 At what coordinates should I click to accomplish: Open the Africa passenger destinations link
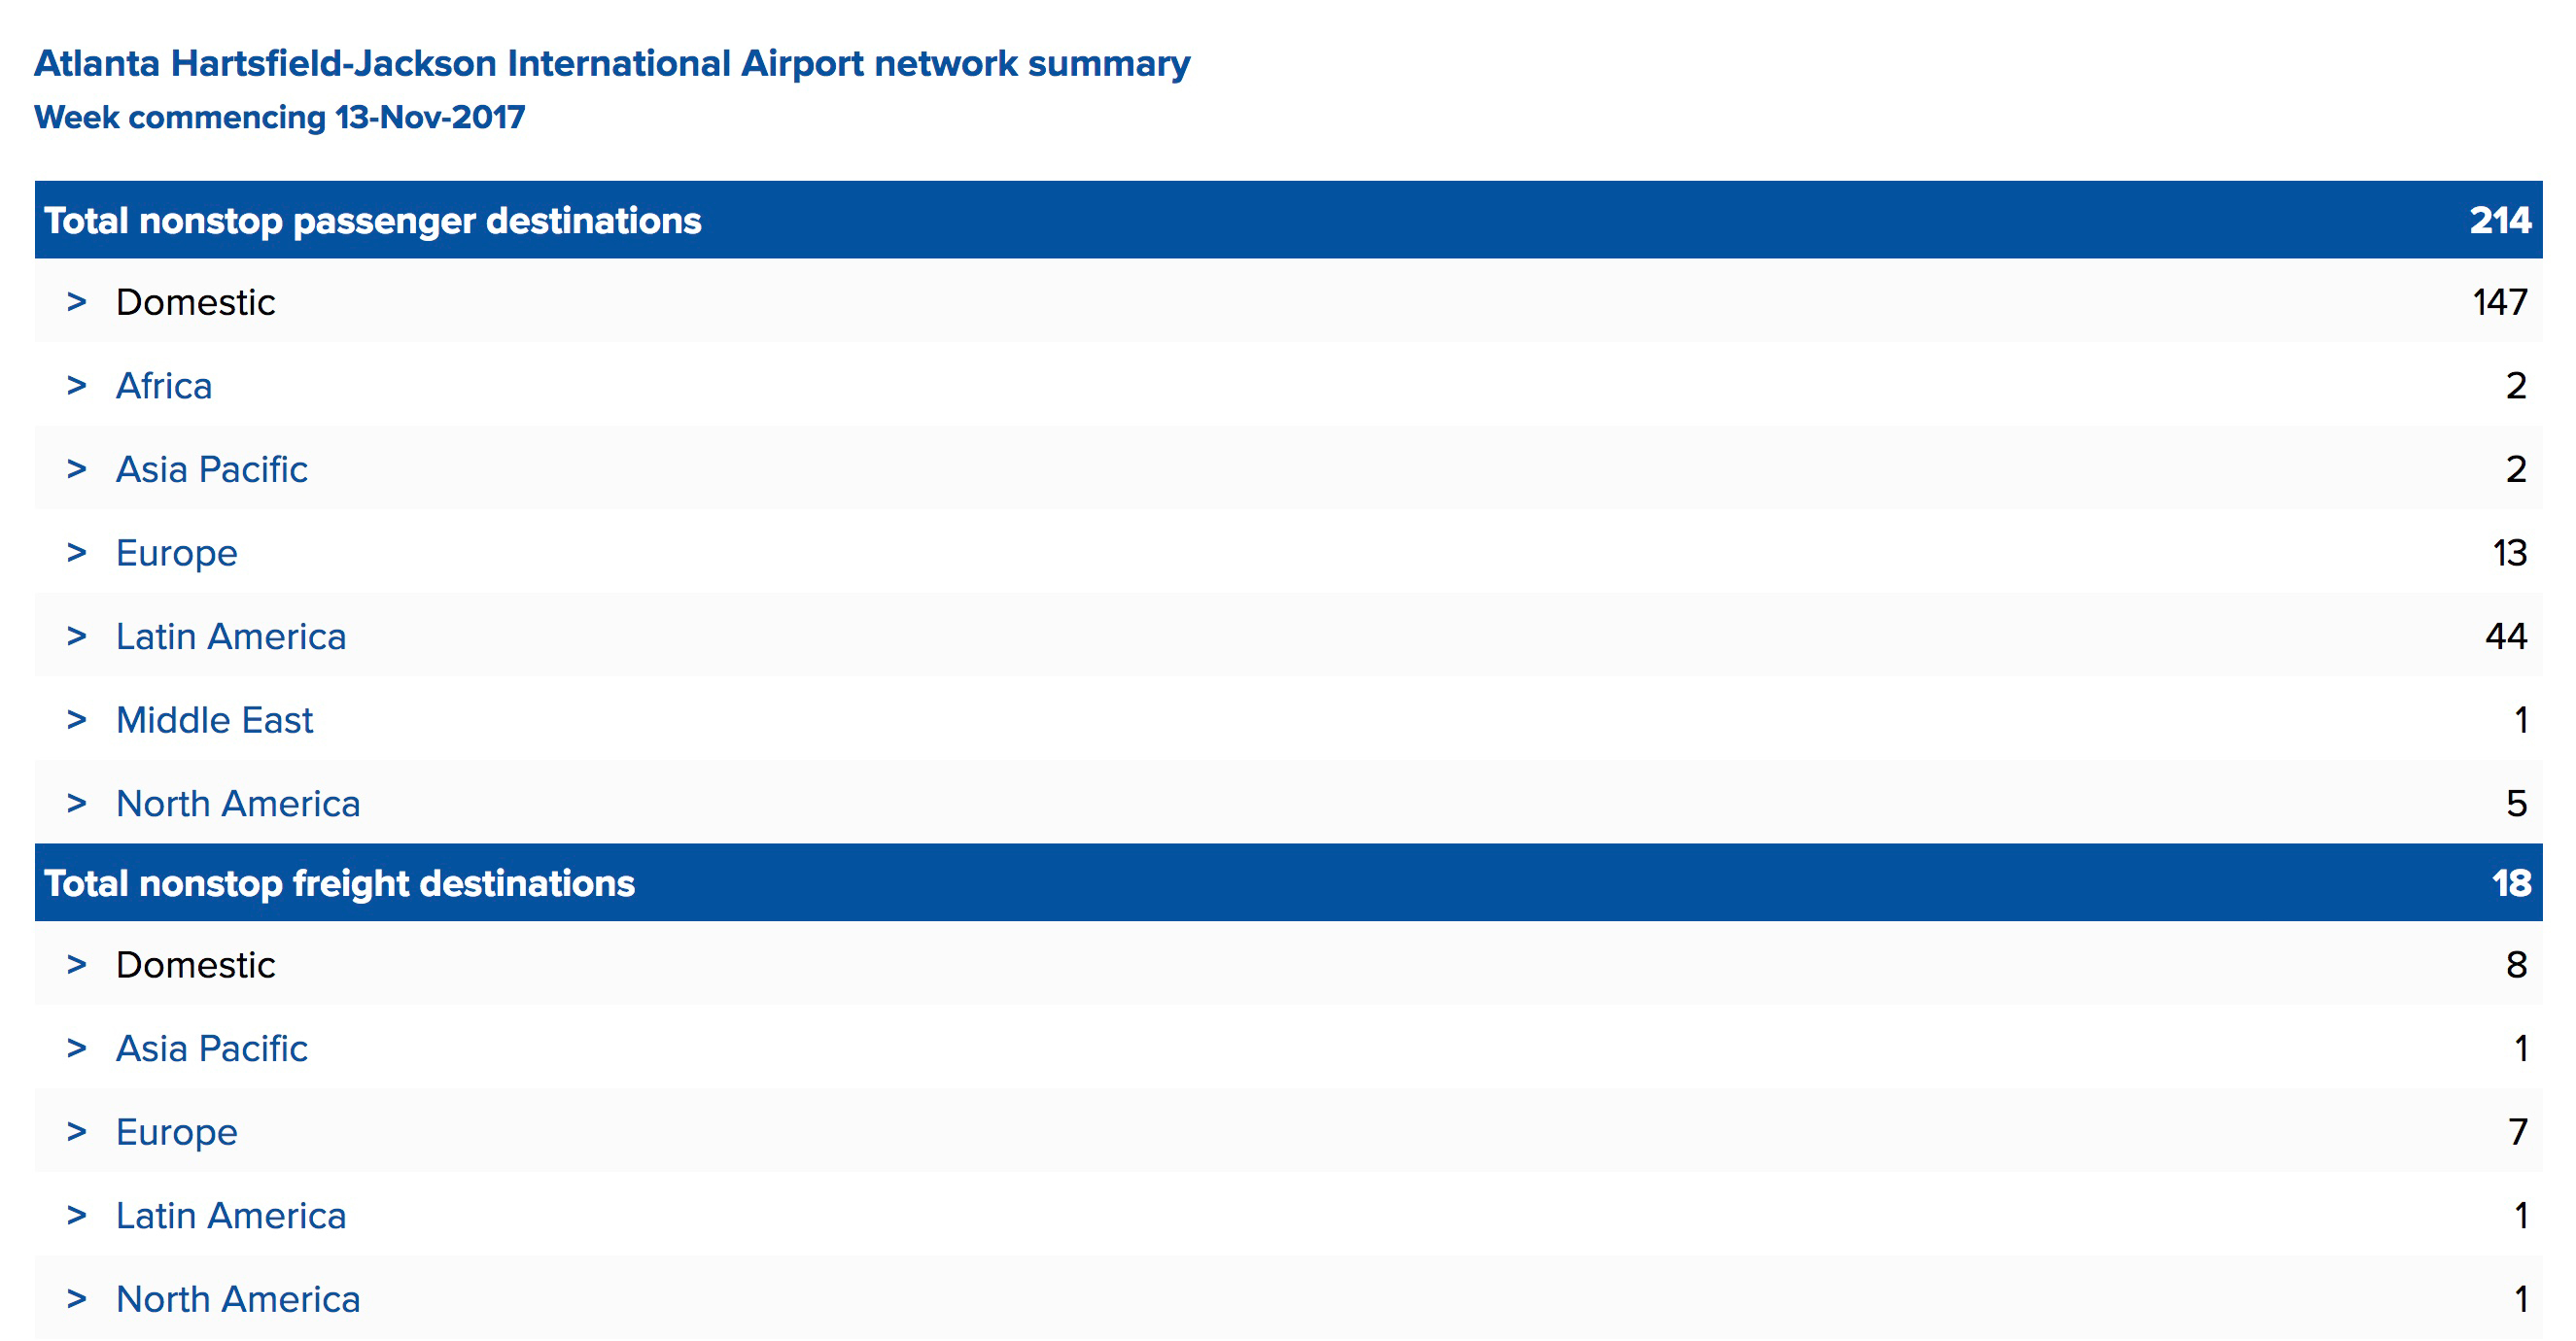coord(164,386)
